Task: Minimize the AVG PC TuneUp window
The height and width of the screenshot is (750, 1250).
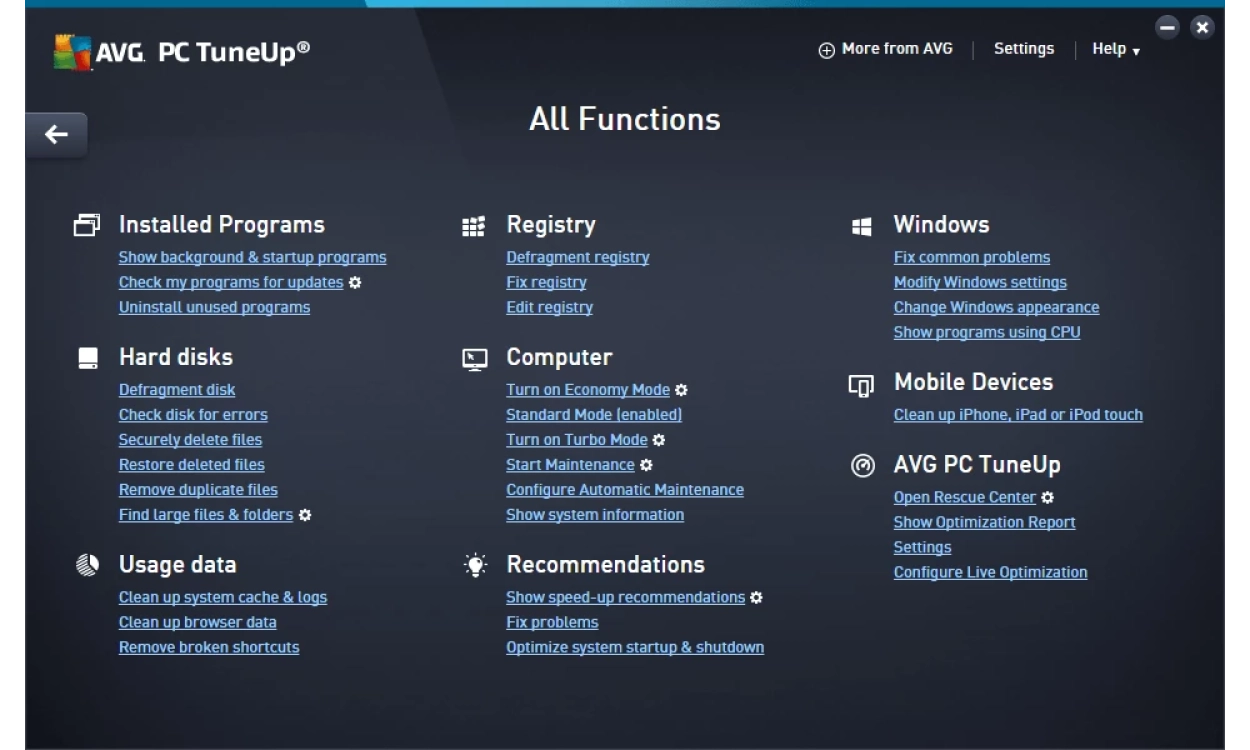Action: 1167,27
